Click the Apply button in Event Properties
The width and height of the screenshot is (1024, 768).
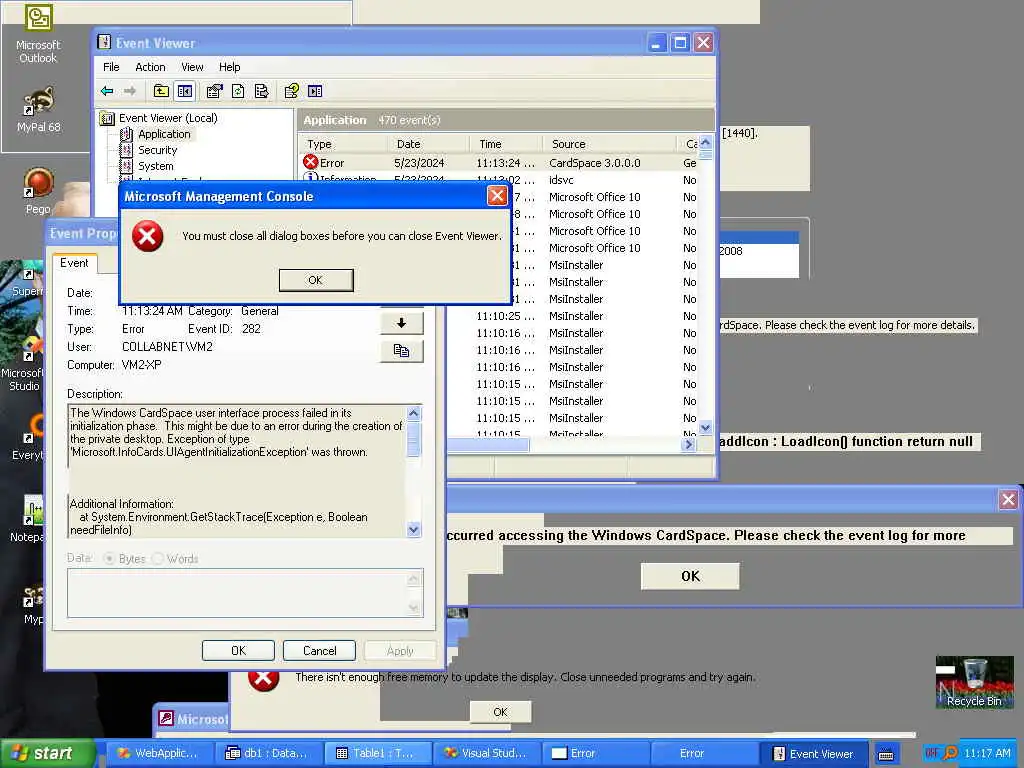(400, 650)
